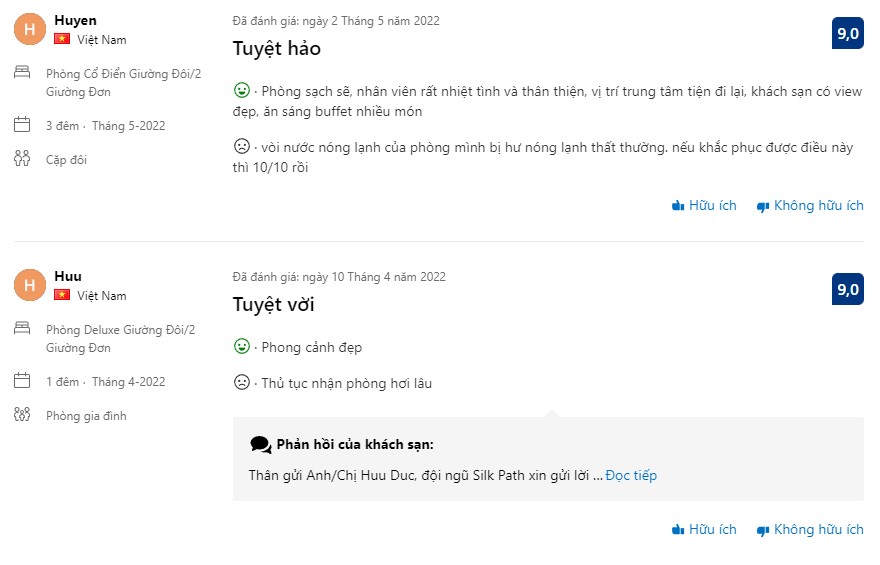Screen dimensions: 880x565
Task: Mark Huu's review as Không hữu ích
Action: point(809,529)
